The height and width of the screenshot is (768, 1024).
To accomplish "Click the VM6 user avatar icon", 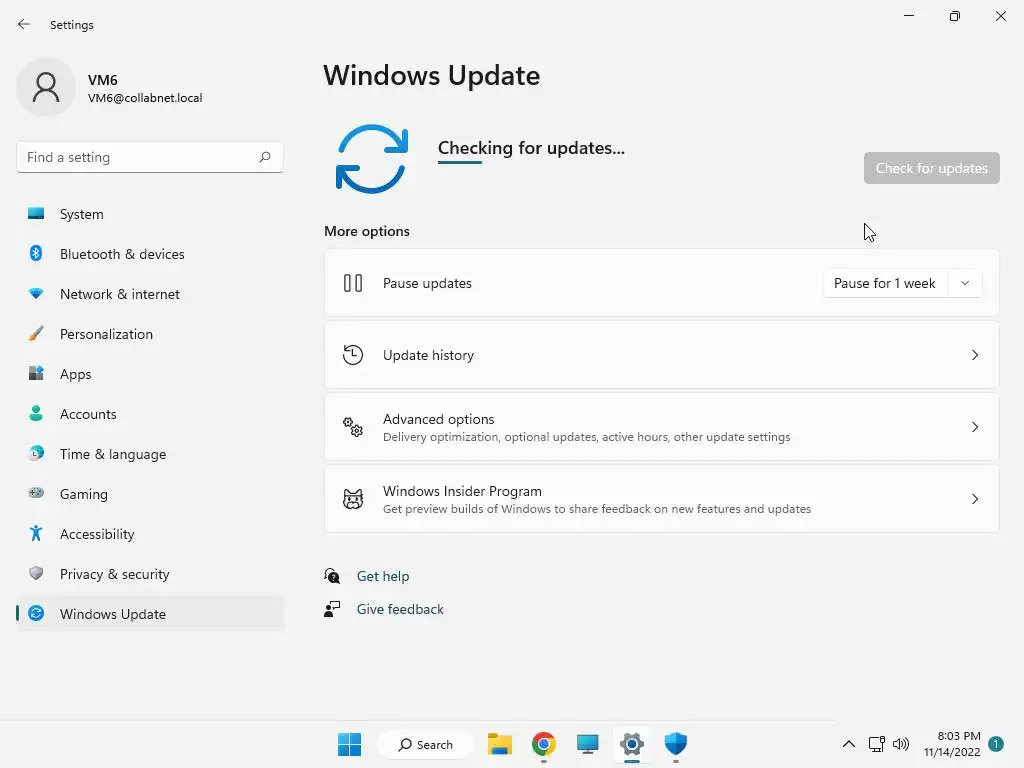I will click(x=46, y=87).
